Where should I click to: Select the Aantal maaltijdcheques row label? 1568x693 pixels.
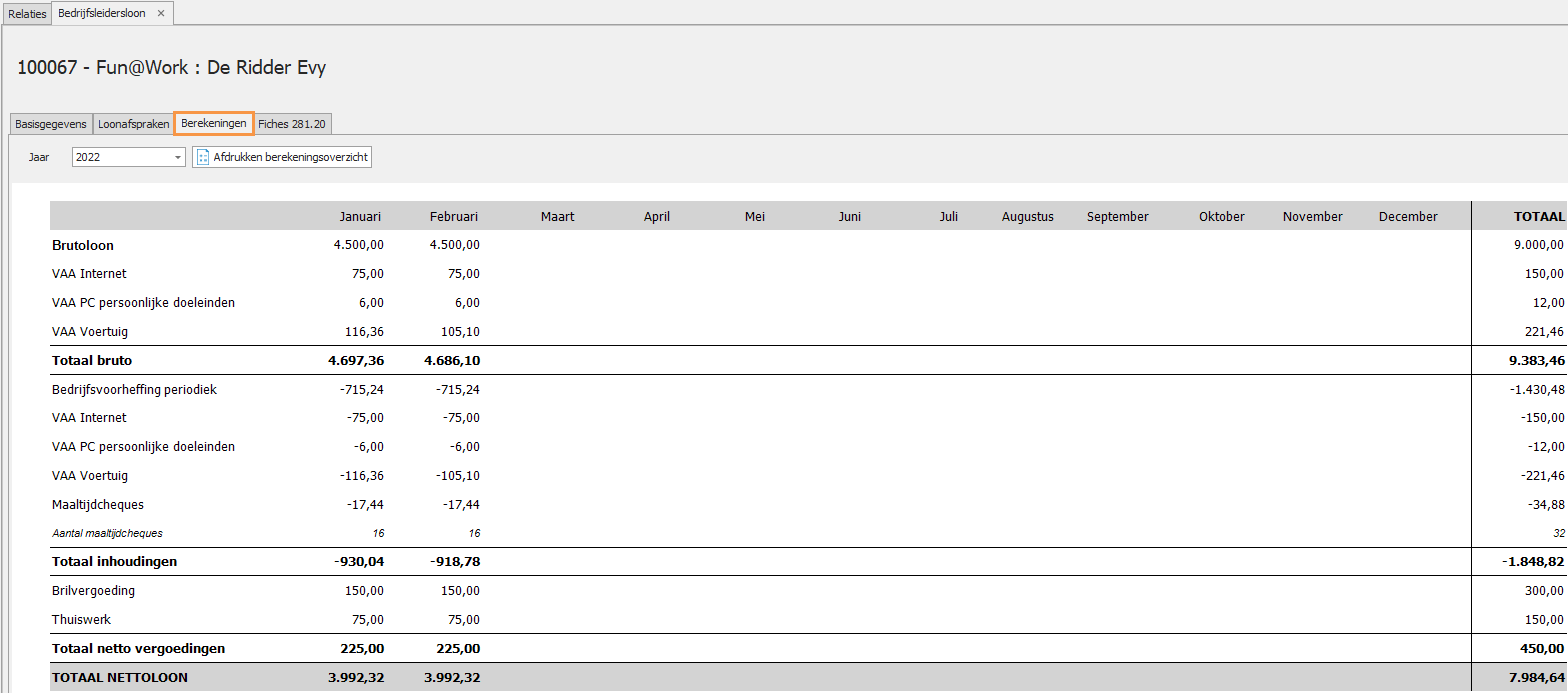click(x=107, y=533)
